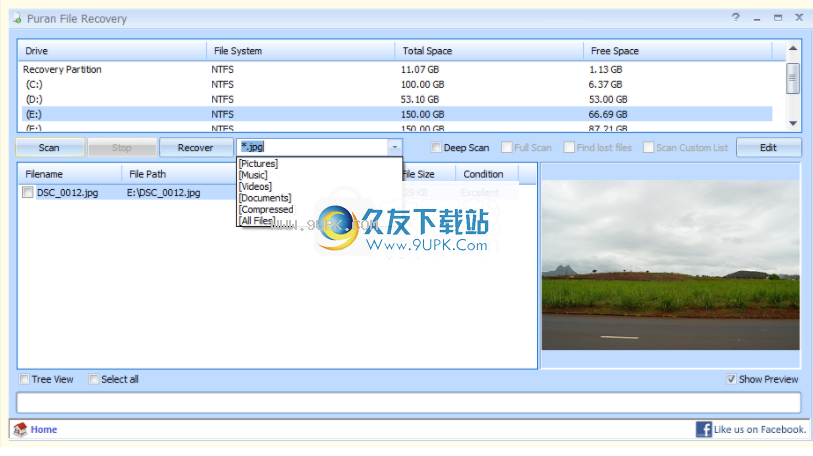Enable the Deep Scan checkbox
The image size is (813, 456).
(x=436, y=147)
